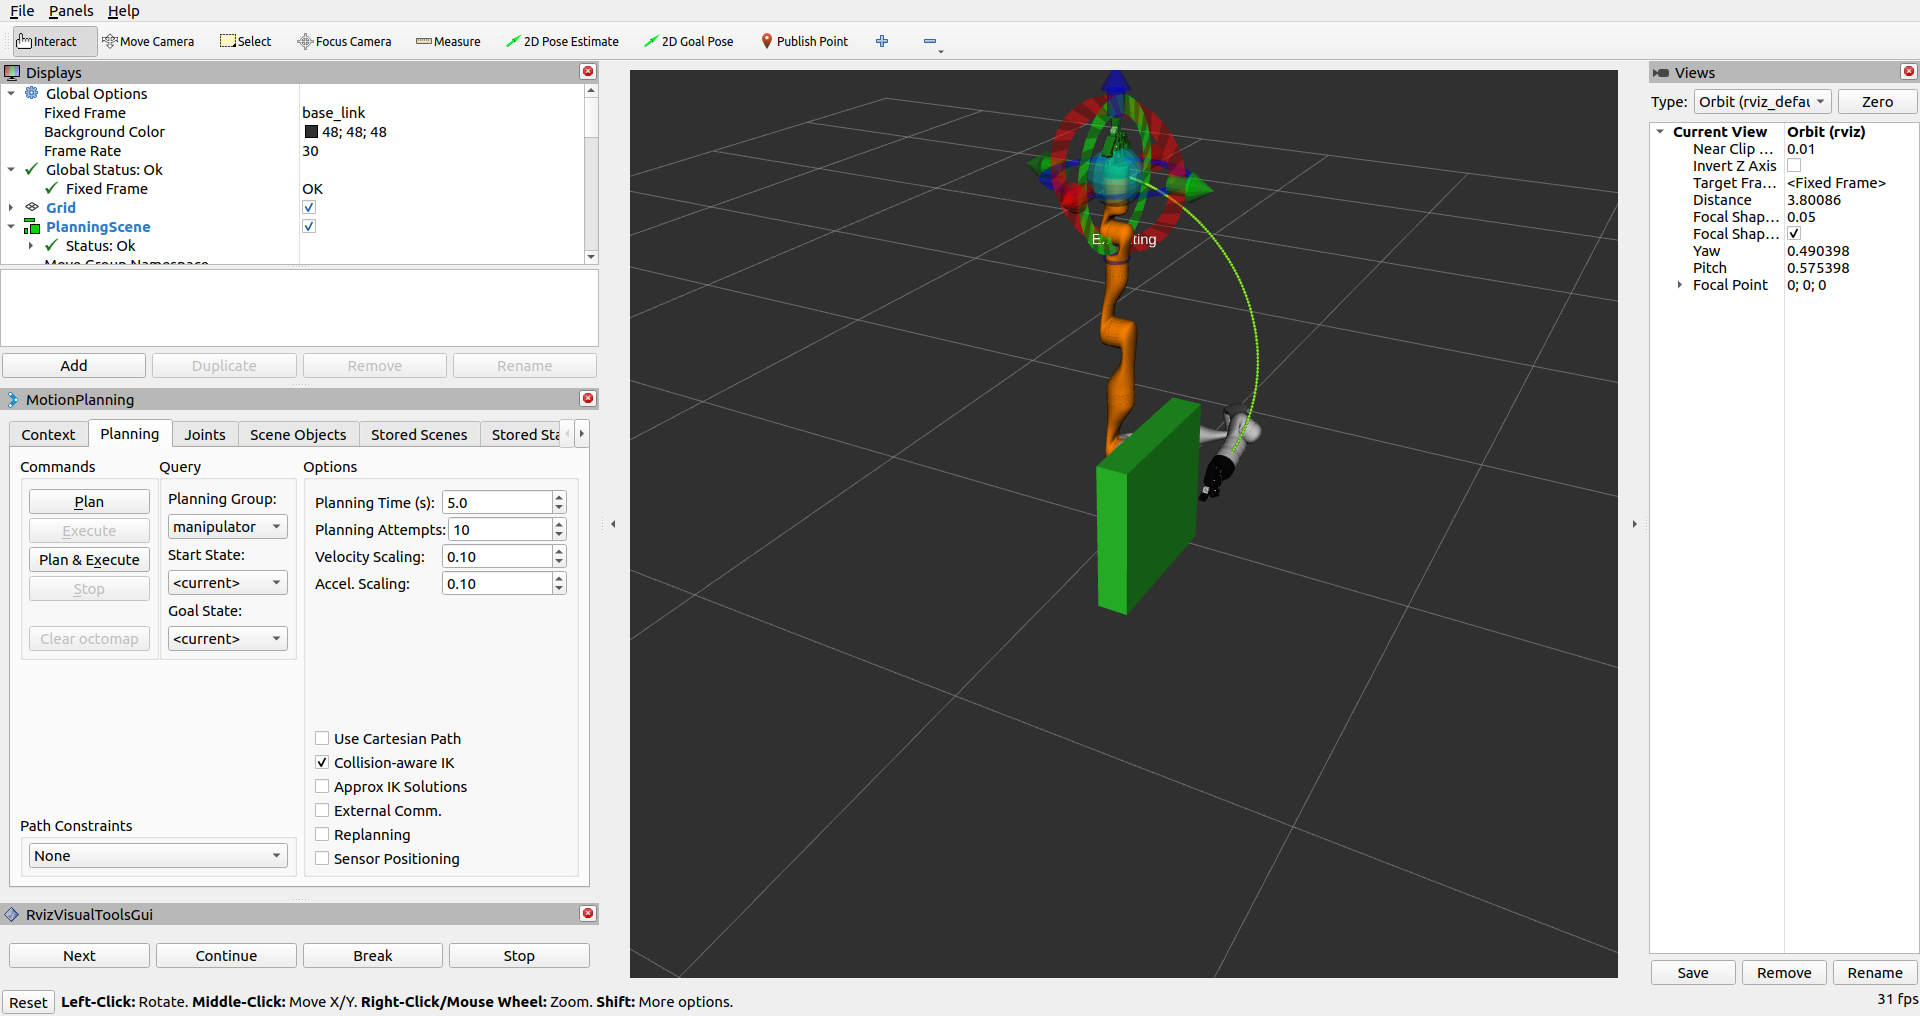Add a new display
The width and height of the screenshot is (1920, 1016).
pyautogui.click(x=74, y=366)
